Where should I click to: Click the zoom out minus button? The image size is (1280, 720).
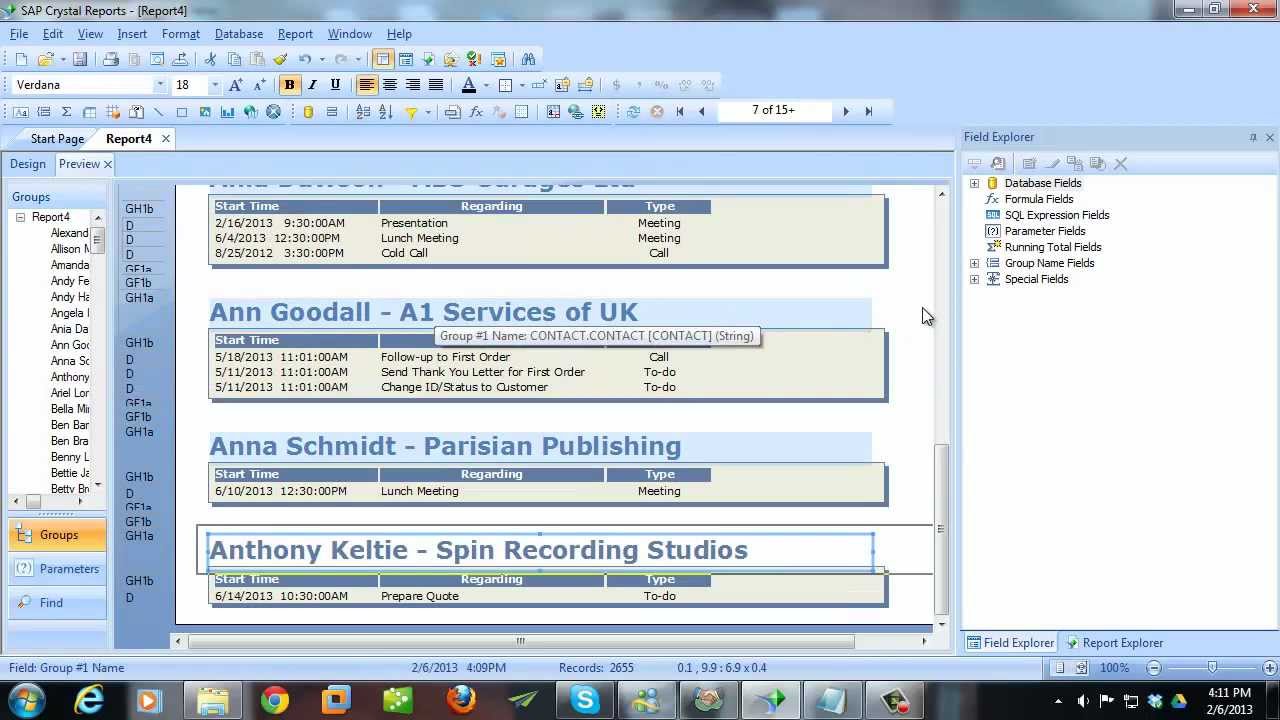click(x=1153, y=667)
